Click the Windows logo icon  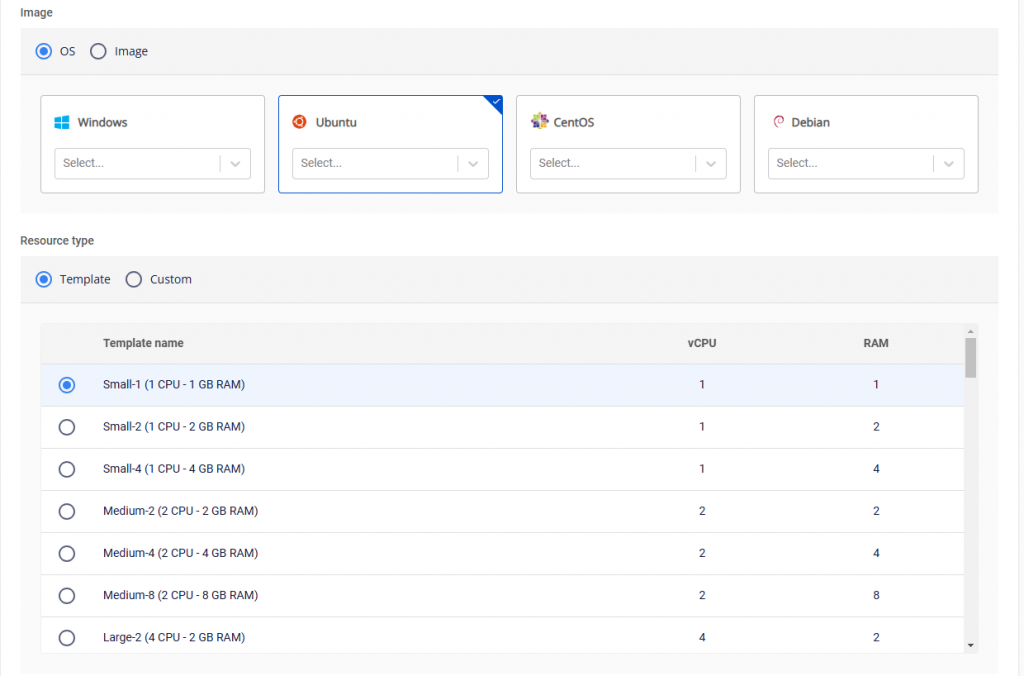click(x=61, y=122)
